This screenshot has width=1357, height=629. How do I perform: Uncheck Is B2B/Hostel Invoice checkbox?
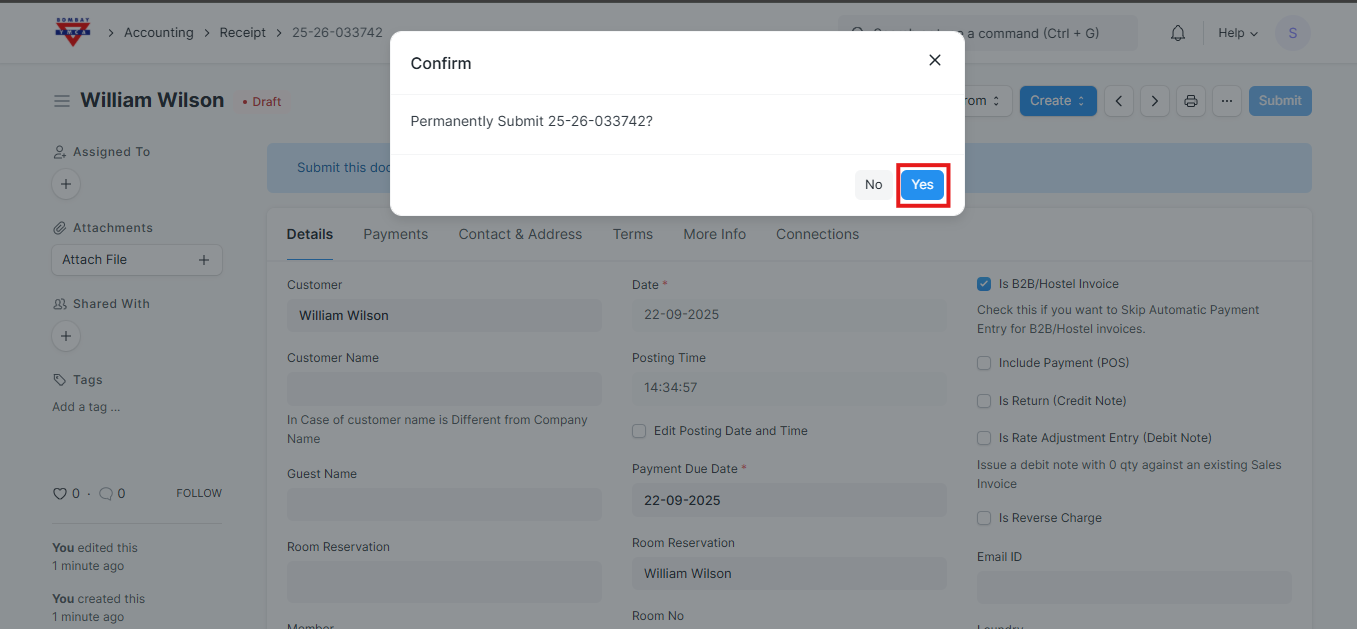click(984, 284)
